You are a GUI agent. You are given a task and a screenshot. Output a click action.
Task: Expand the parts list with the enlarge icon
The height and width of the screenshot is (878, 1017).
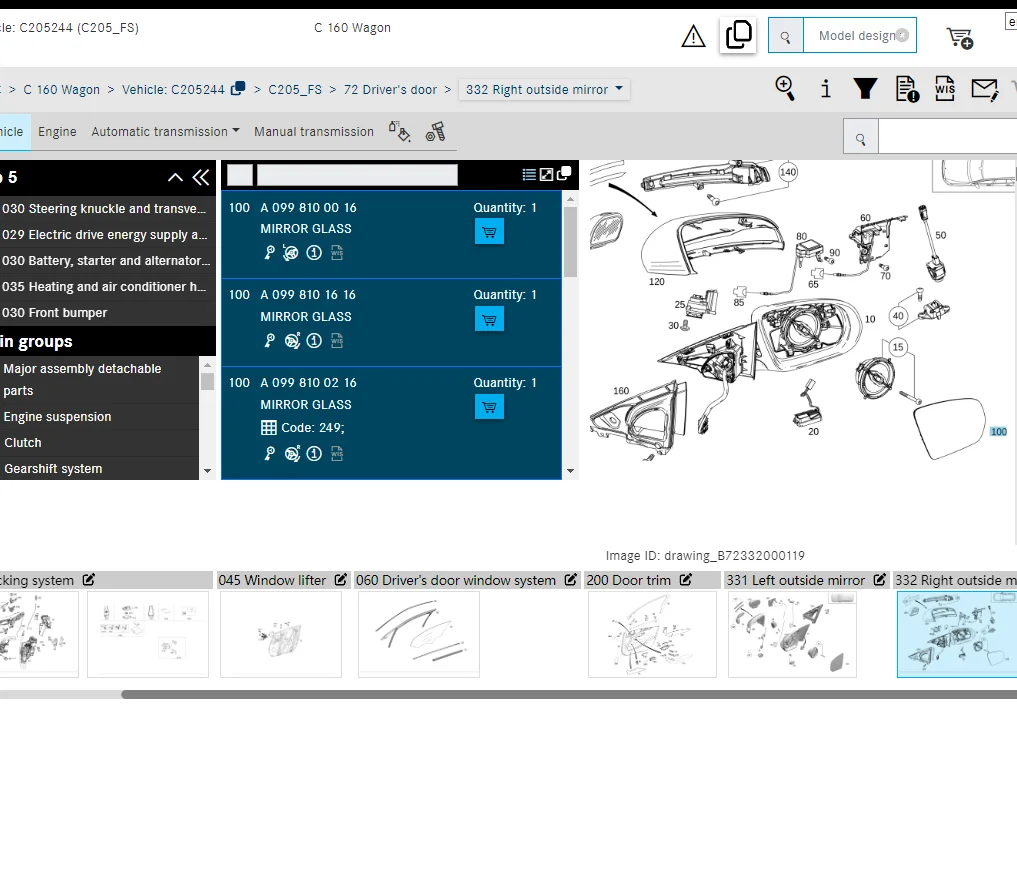click(547, 174)
